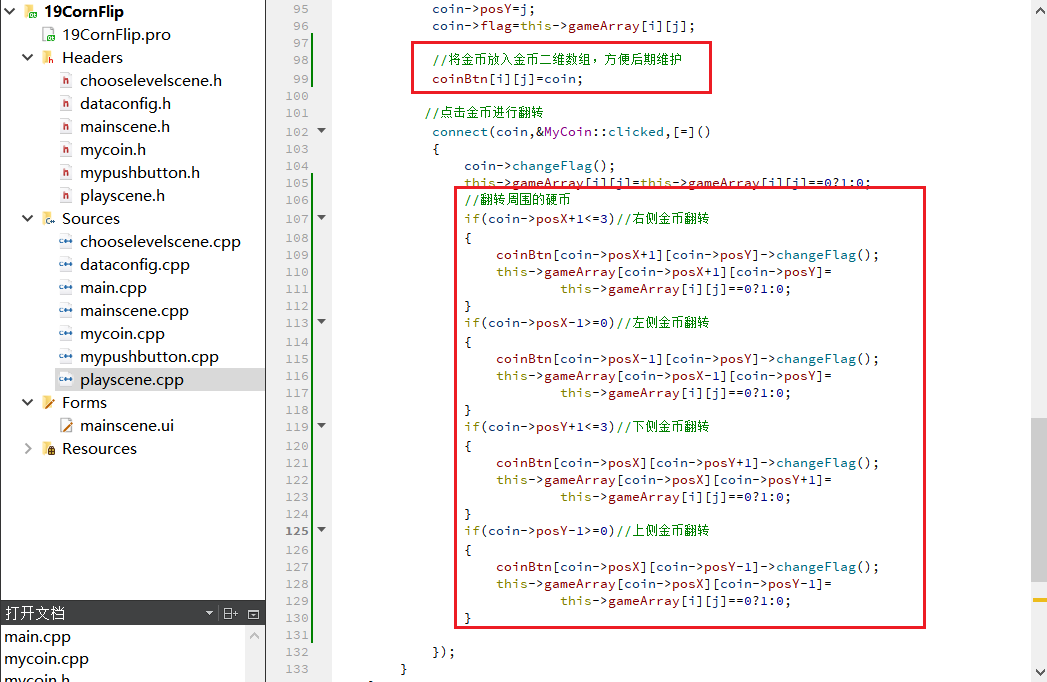
Task: Click the cpp icon beside dataconfig.cpp
Action: [x=65, y=265]
